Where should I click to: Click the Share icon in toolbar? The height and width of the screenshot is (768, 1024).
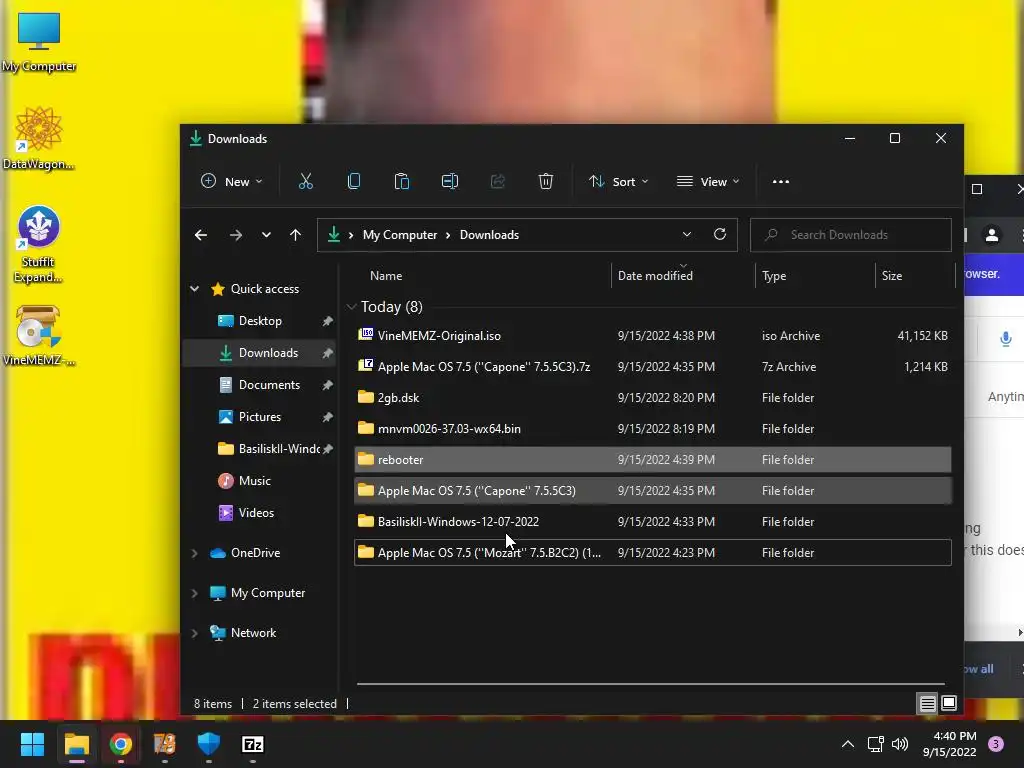click(x=498, y=182)
